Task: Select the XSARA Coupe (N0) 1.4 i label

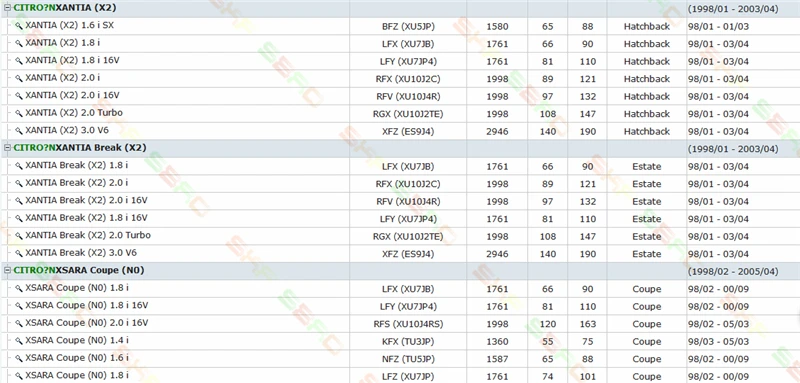Action: pos(77,340)
